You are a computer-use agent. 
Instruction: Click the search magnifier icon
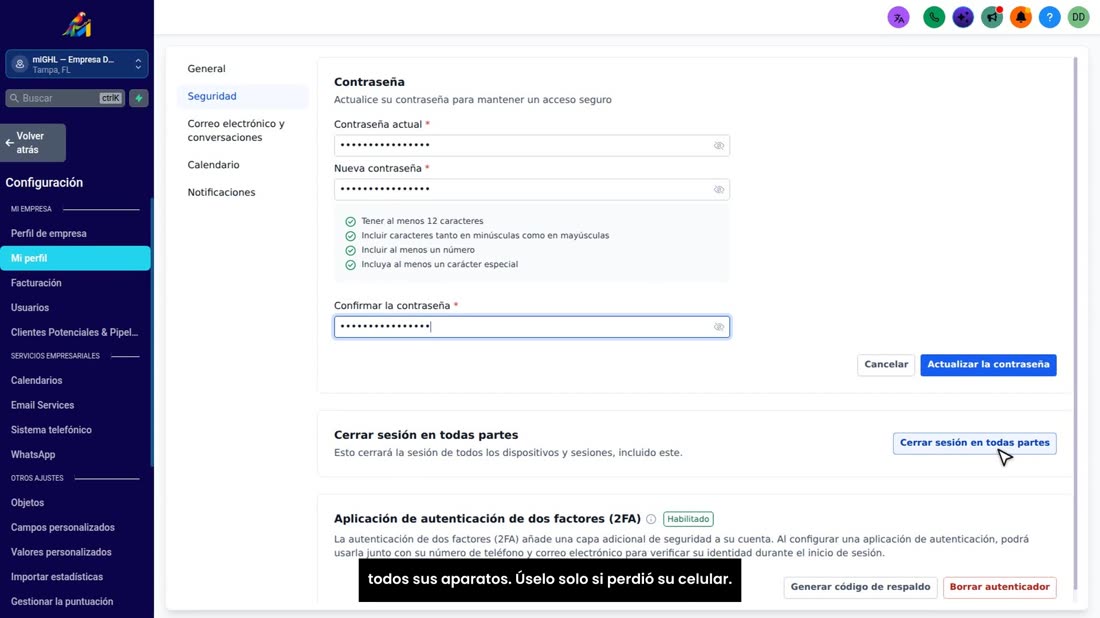14,98
